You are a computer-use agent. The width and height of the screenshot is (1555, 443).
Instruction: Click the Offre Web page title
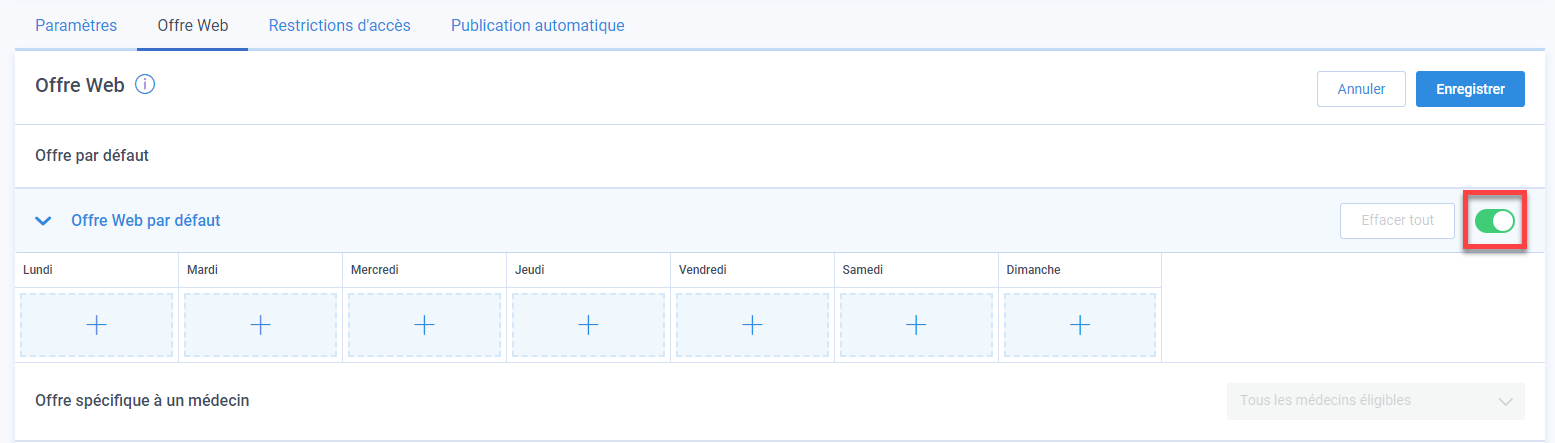(x=80, y=86)
